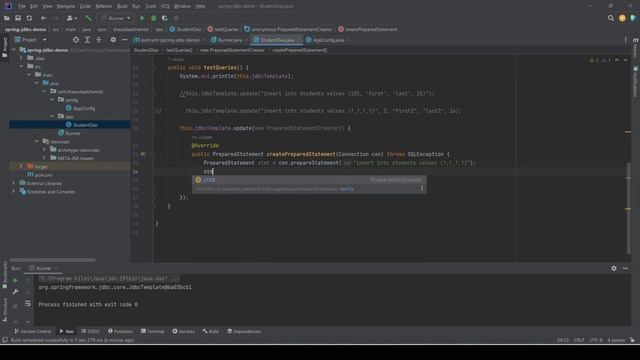Open Project panel gear options
Image resolution: width=640 pixels, height=360 pixels.
113,40
